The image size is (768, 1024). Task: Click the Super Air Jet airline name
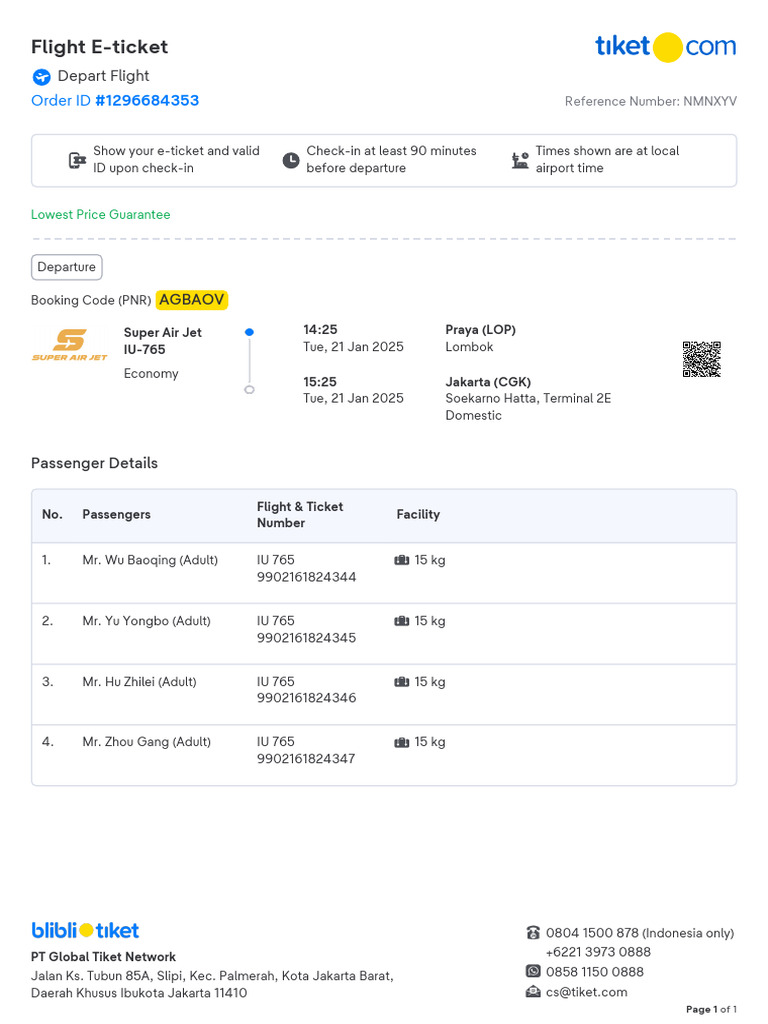point(163,332)
